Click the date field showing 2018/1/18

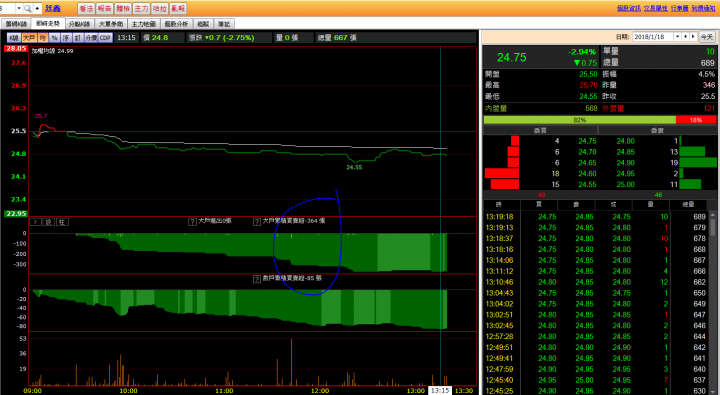[x=653, y=37]
